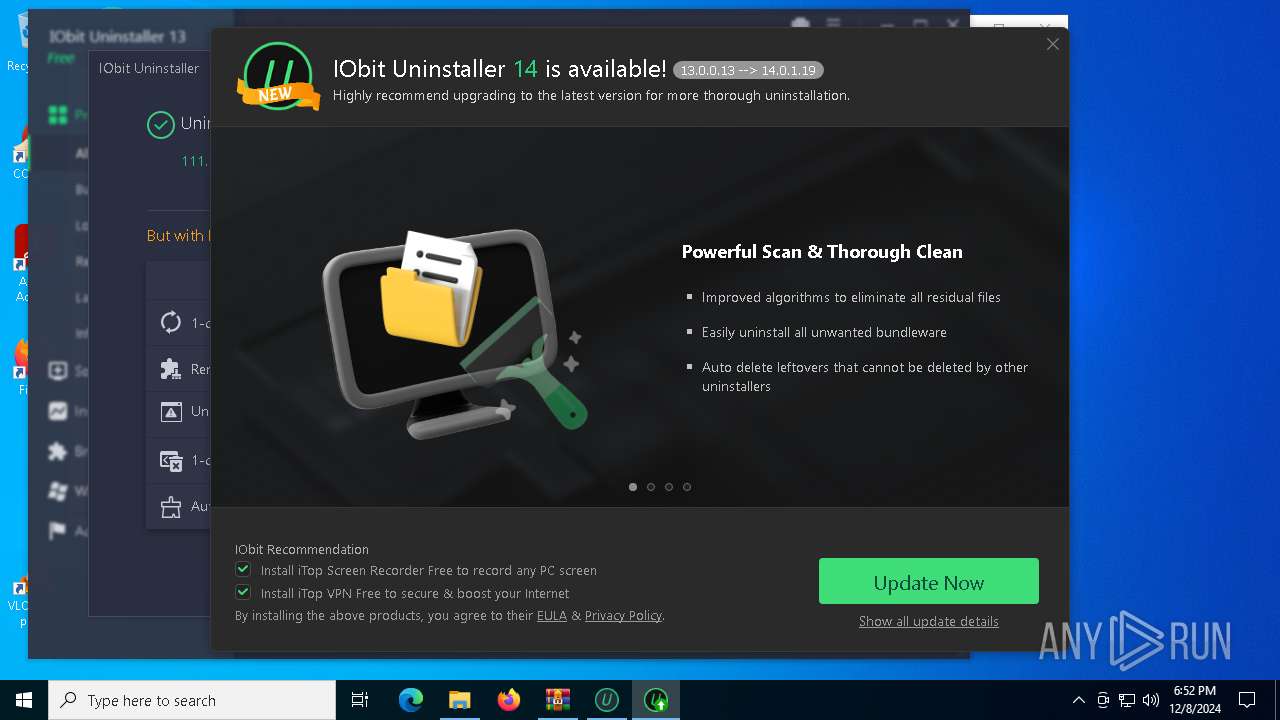This screenshot has width=1280, height=720.
Task: Launch Firefox from taskbar
Action: pyautogui.click(x=508, y=700)
